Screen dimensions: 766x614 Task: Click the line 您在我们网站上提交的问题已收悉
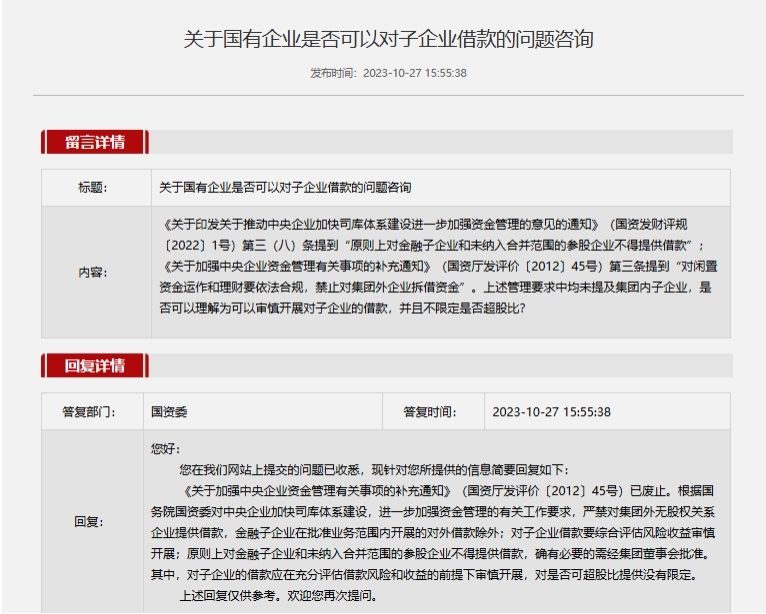[374, 470]
